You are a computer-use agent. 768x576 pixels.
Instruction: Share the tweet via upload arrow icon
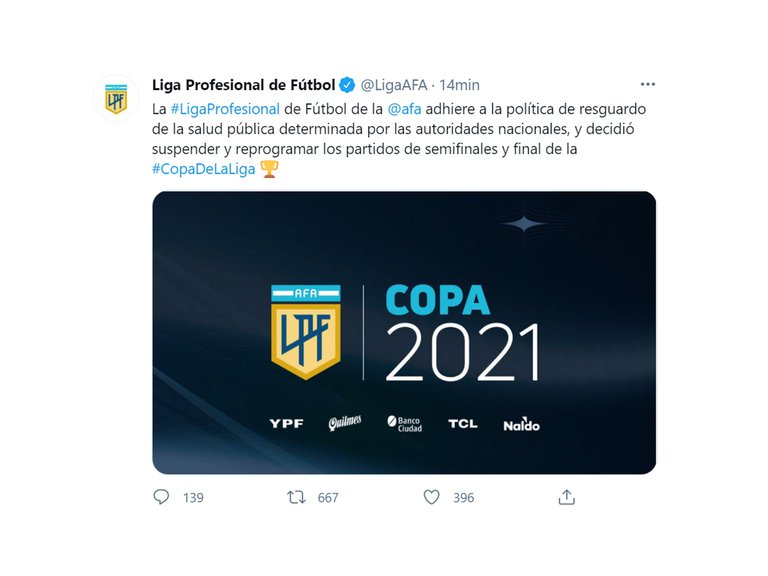tap(566, 497)
